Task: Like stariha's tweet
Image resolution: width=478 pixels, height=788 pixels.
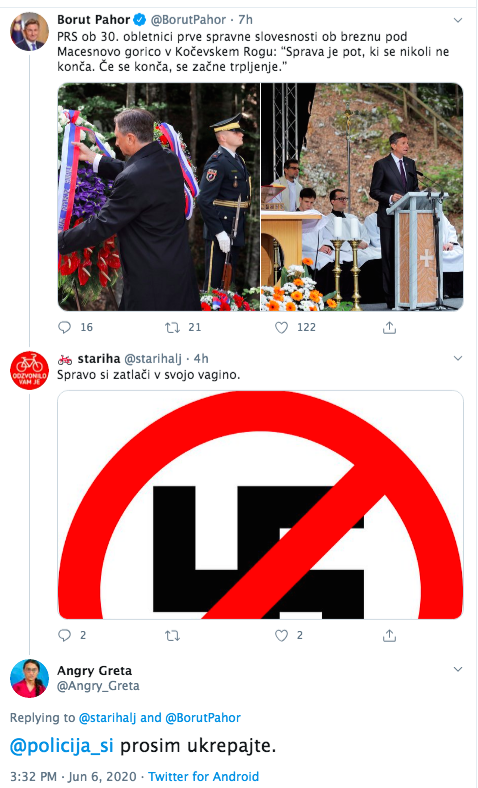Action: [281, 636]
